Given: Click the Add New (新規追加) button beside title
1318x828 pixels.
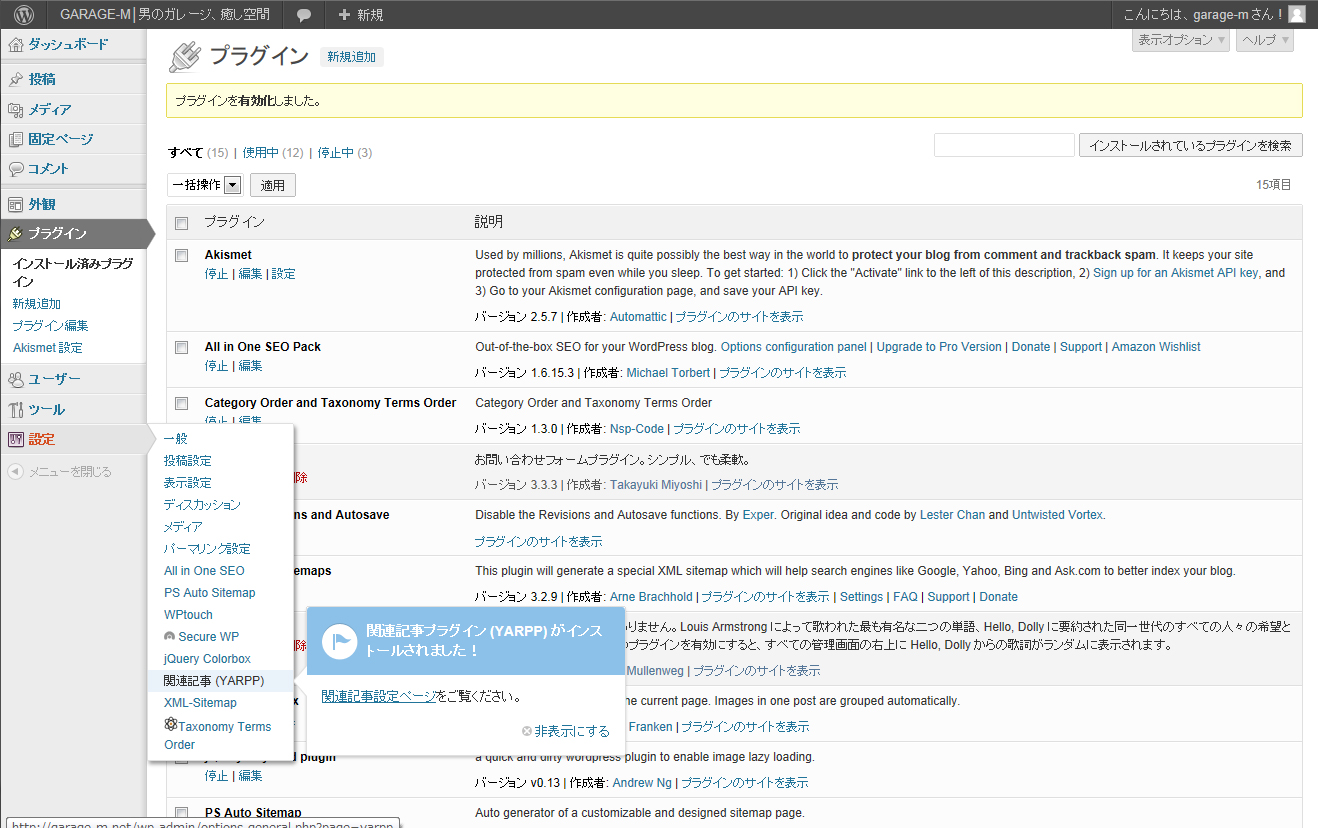Looking at the screenshot, I should click(x=352, y=57).
